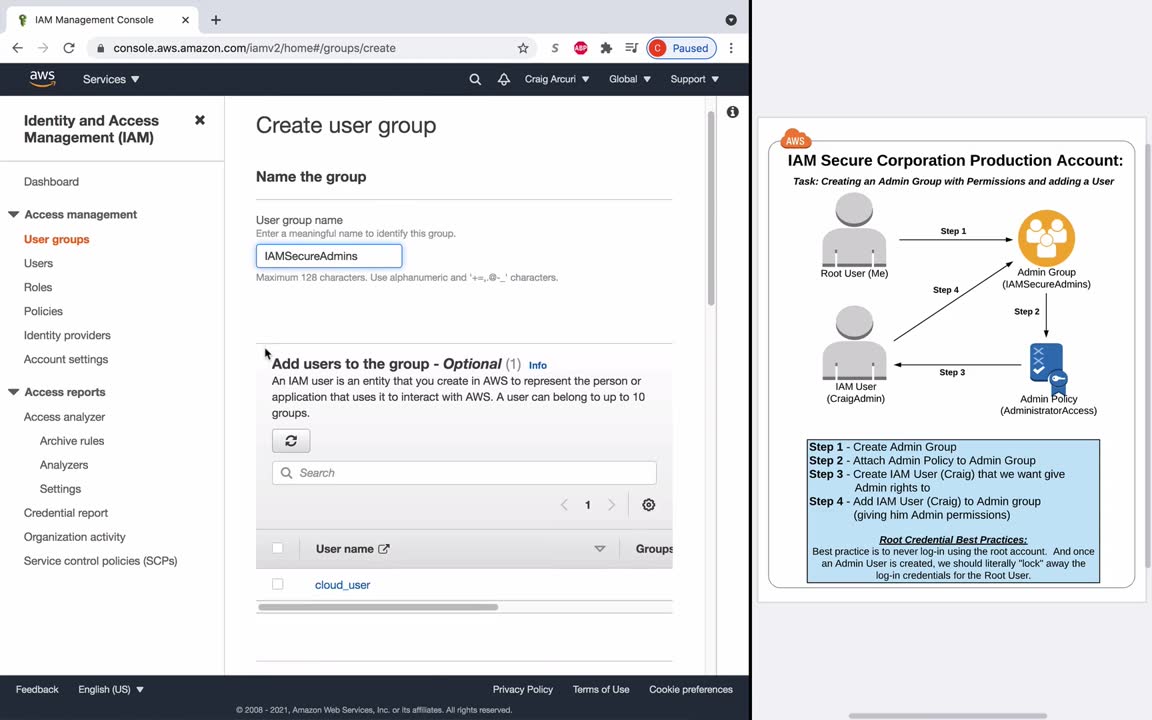Open the Extensions puzzle piece icon
Viewport: 1152px width, 720px height.
[x=606, y=48]
